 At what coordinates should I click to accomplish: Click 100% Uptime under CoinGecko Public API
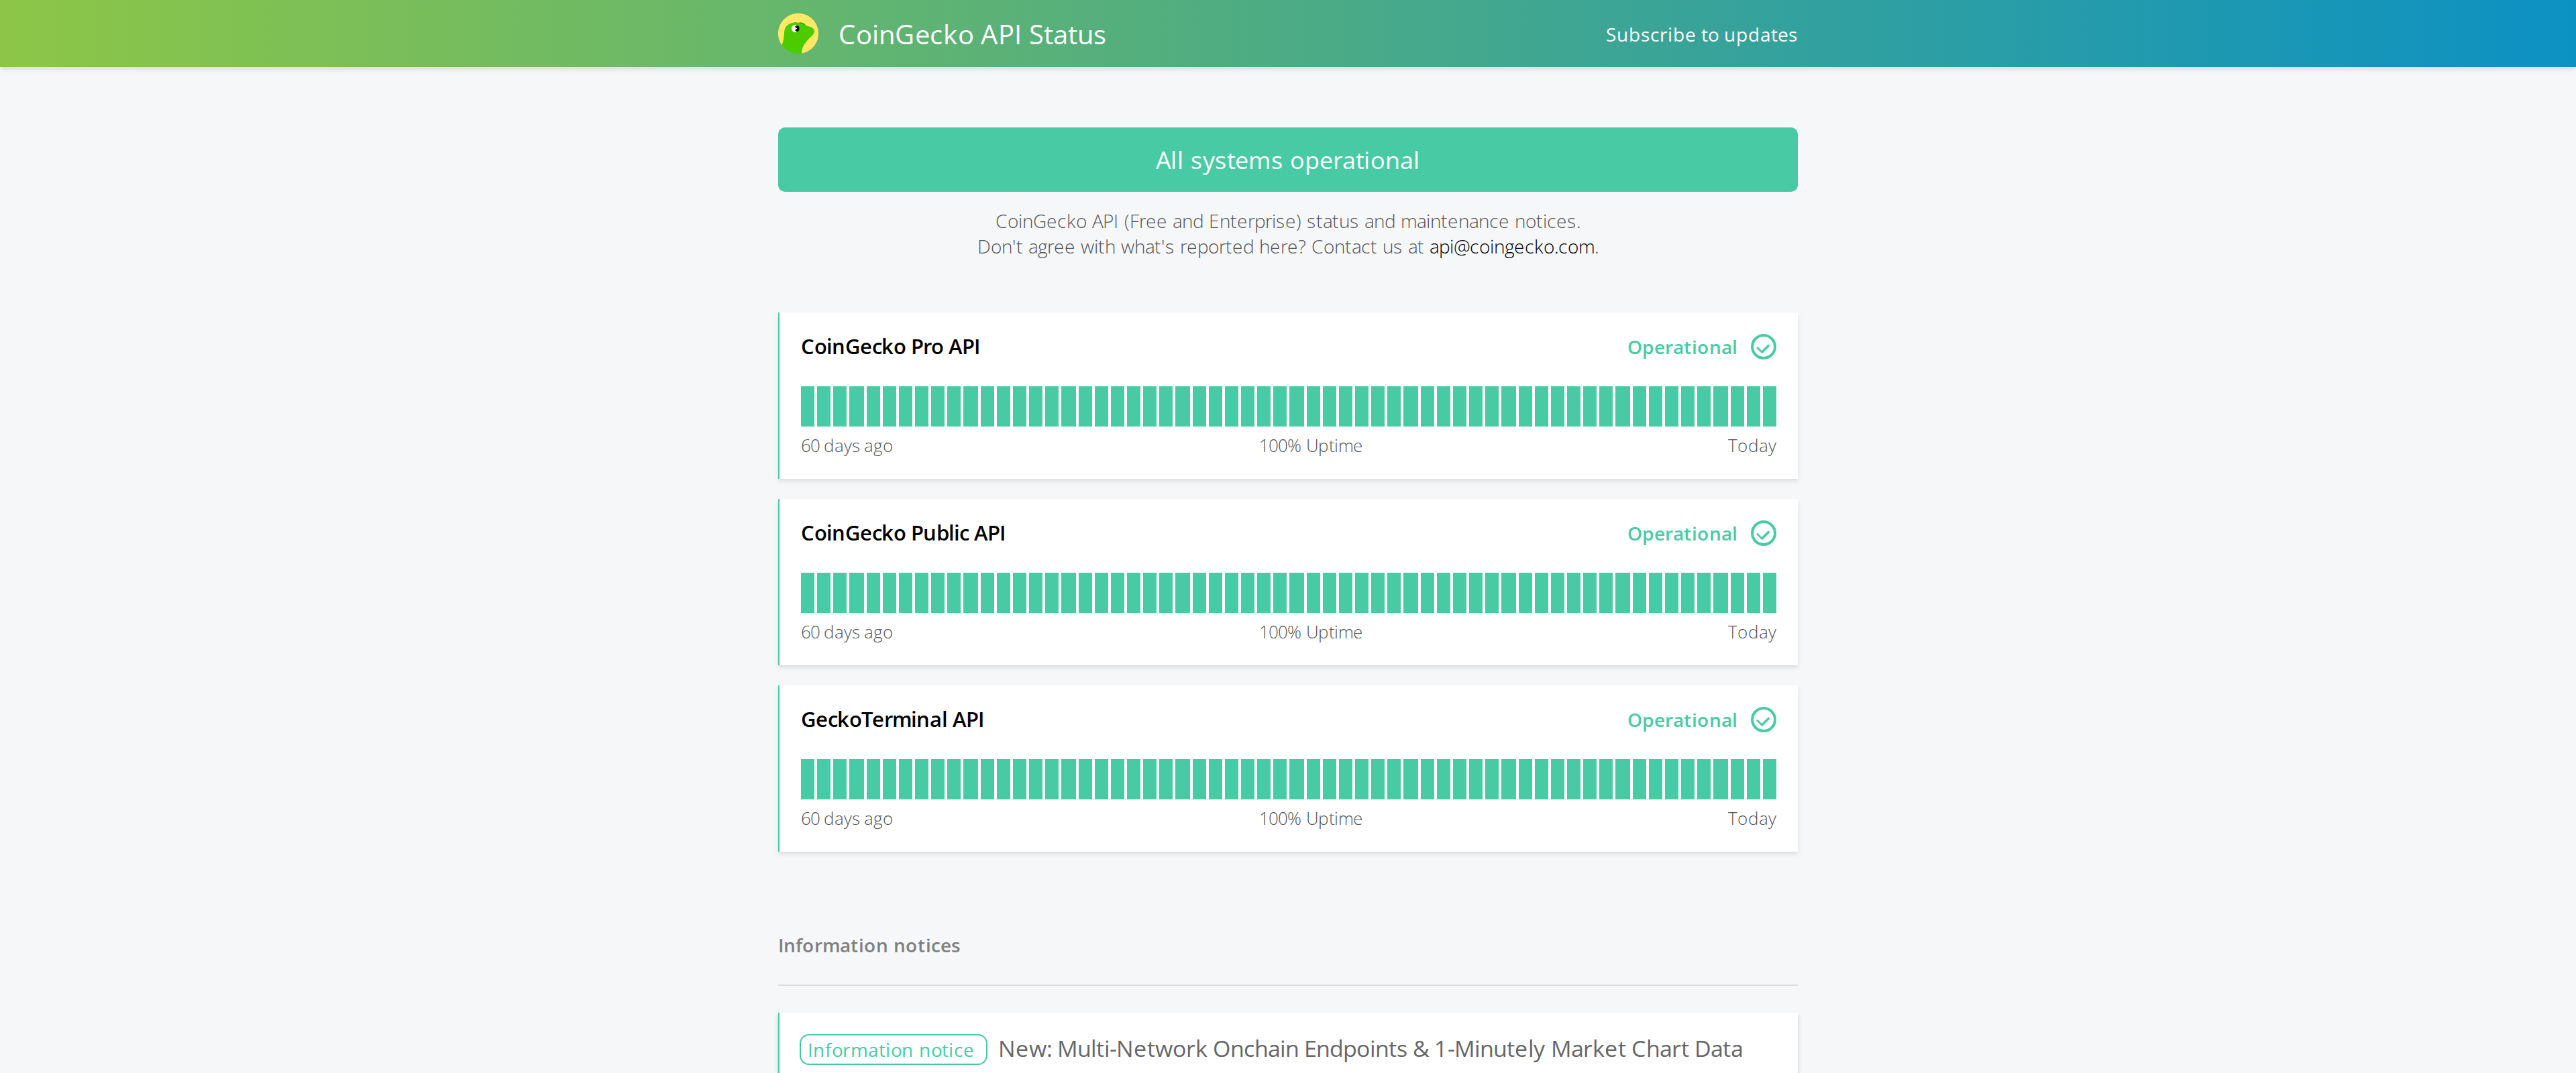click(x=1310, y=632)
